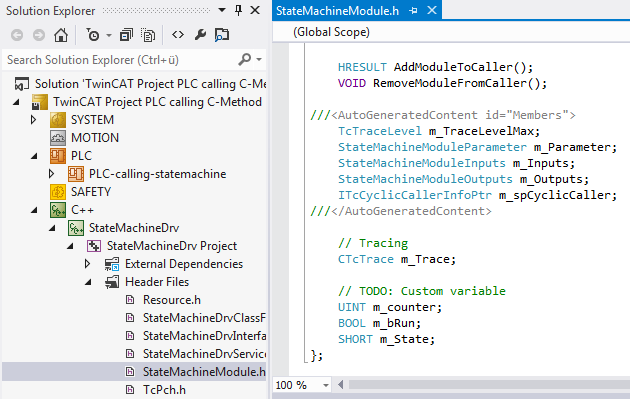Select the SAFETY tree item
630x399 pixels.
coord(91,192)
